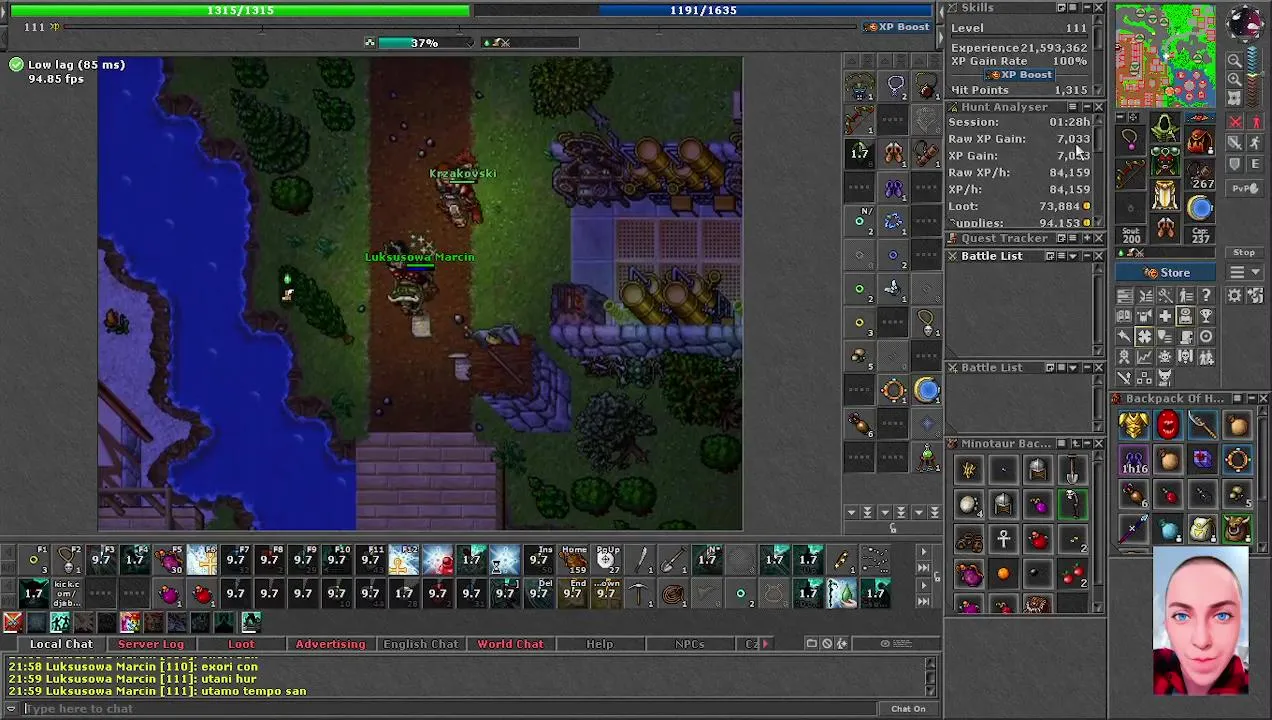Toggle PvP mode button
Viewport: 1272px width, 720px height.
pyautogui.click(x=1244, y=188)
